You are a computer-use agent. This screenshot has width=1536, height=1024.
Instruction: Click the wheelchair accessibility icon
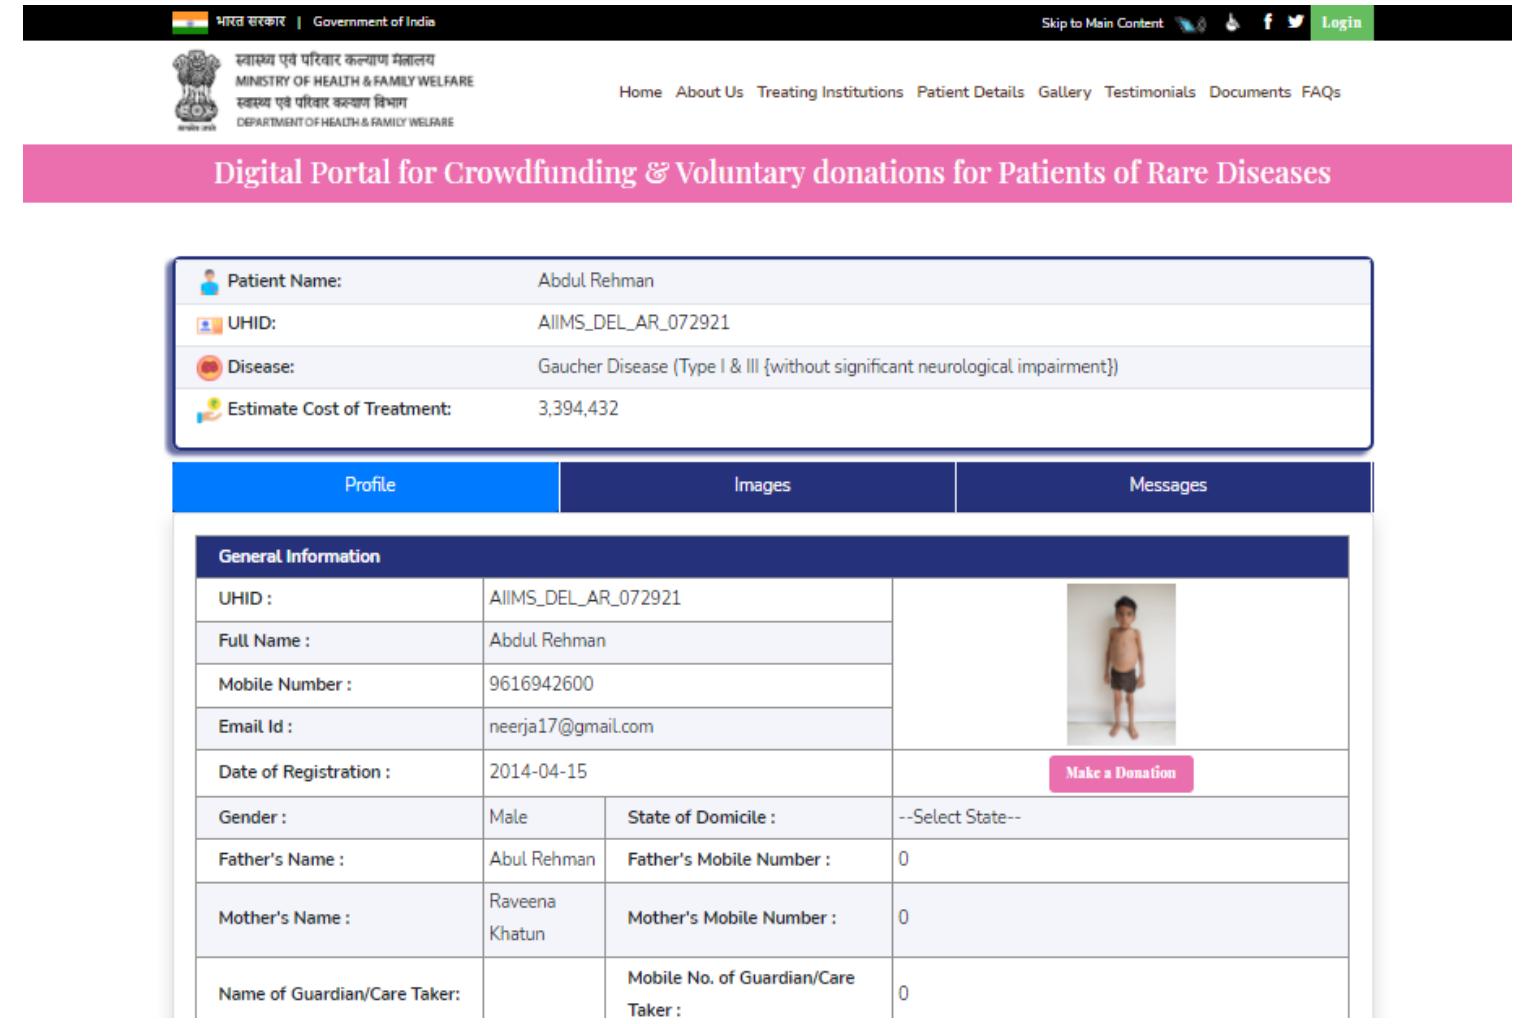click(1232, 22)
